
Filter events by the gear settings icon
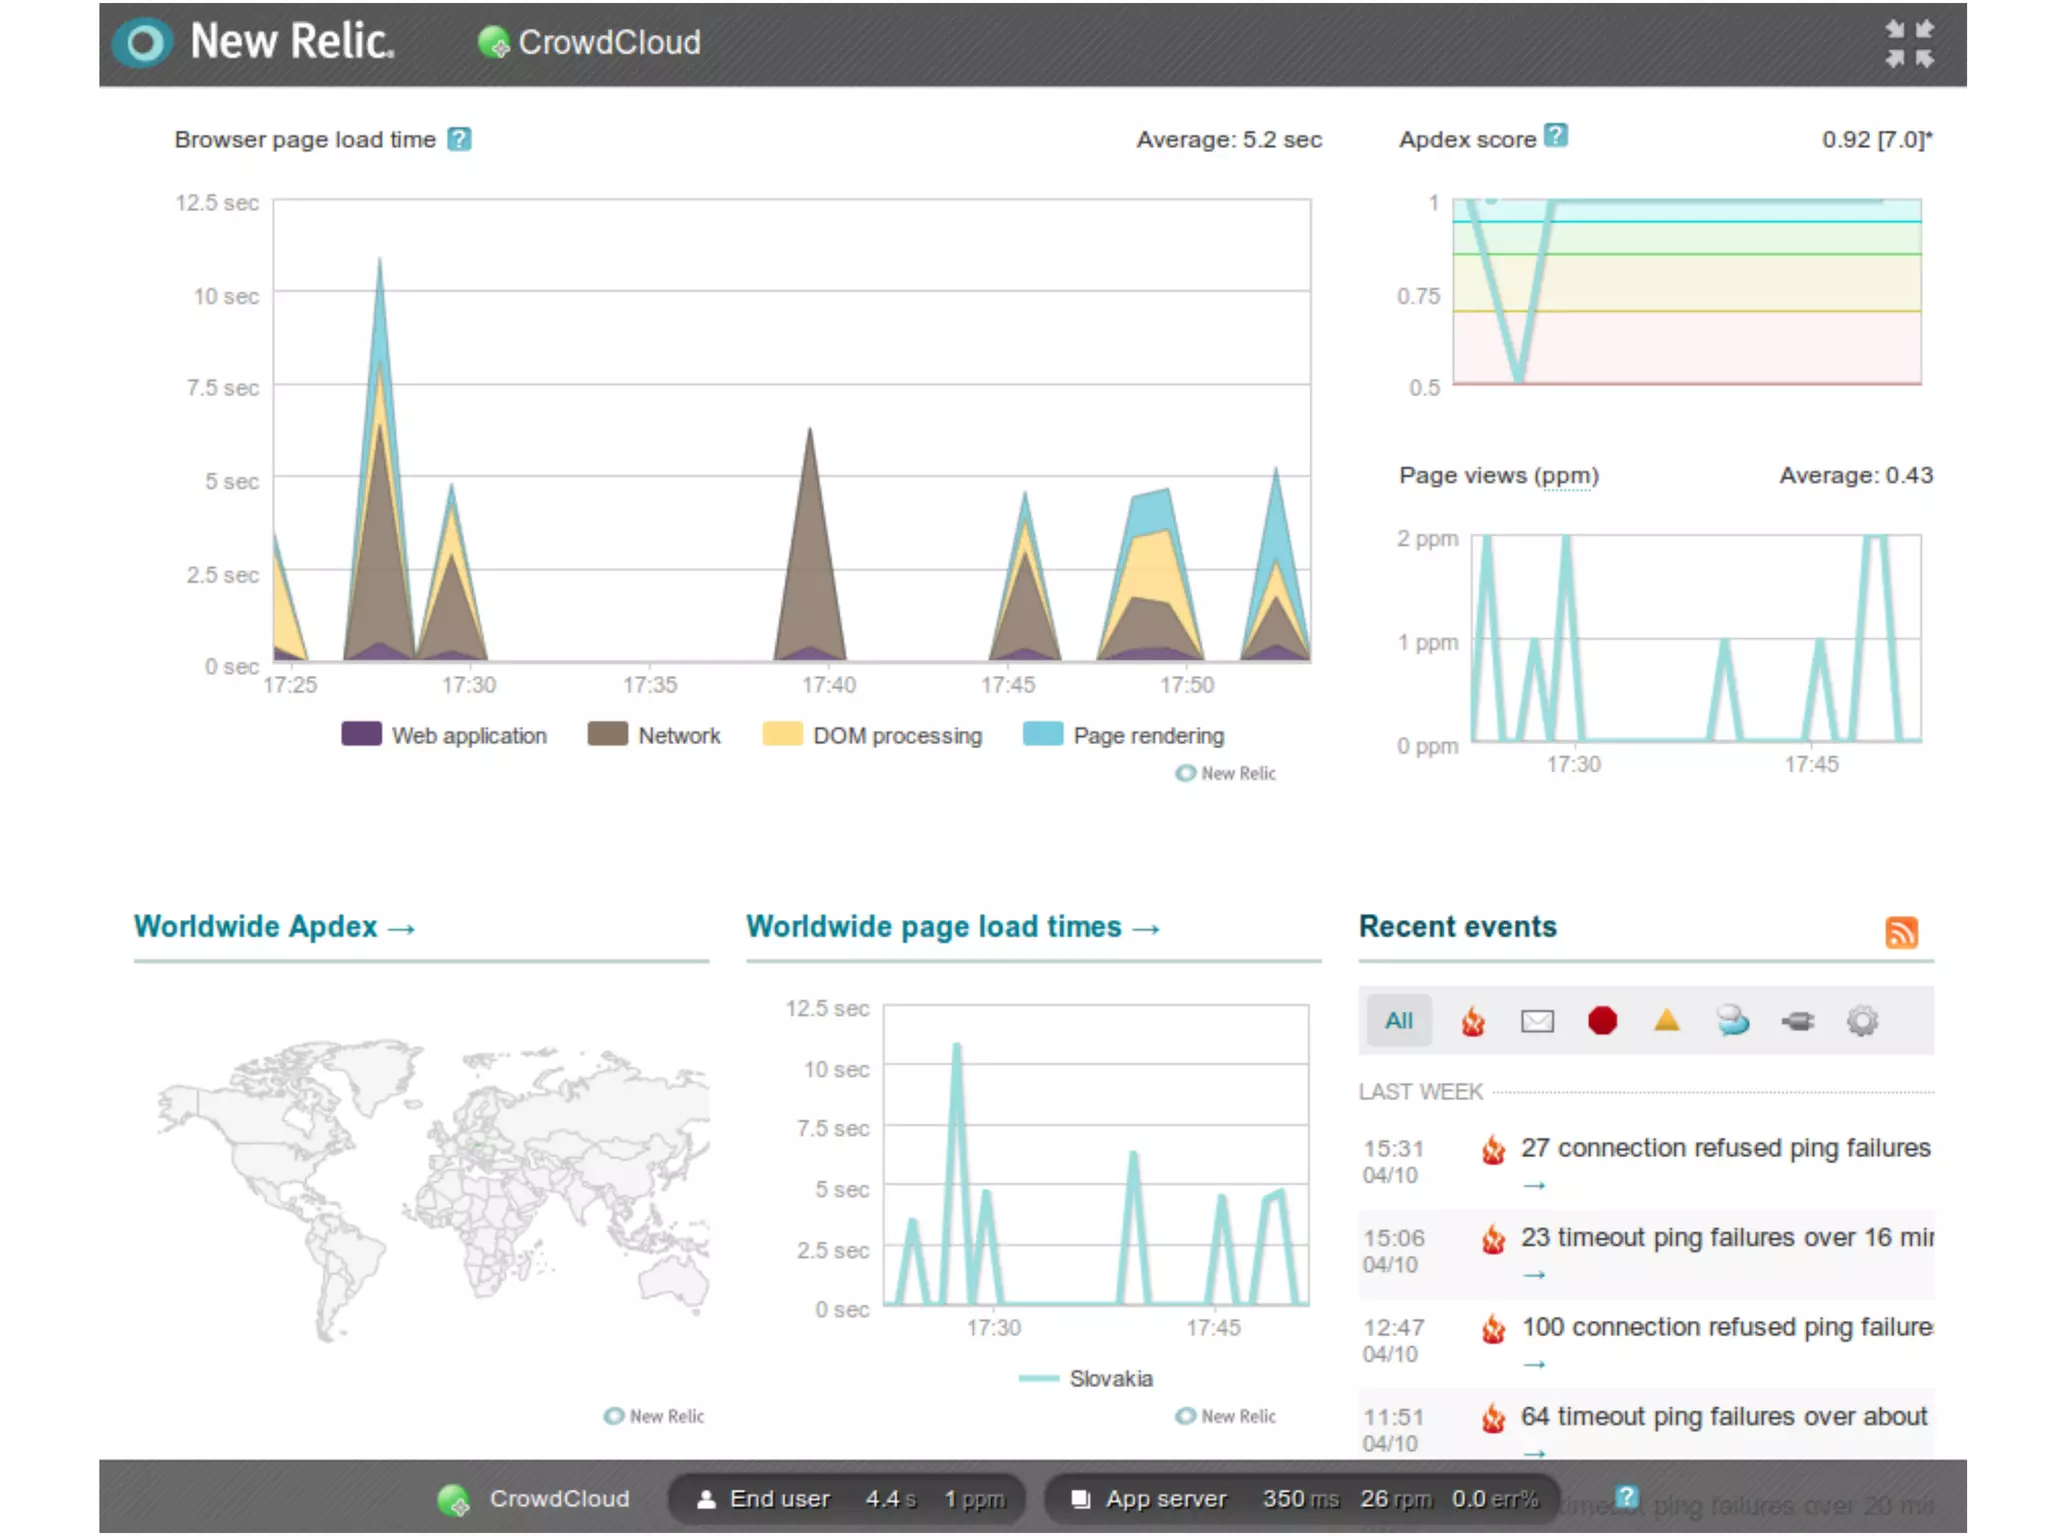(1861, 1021)
